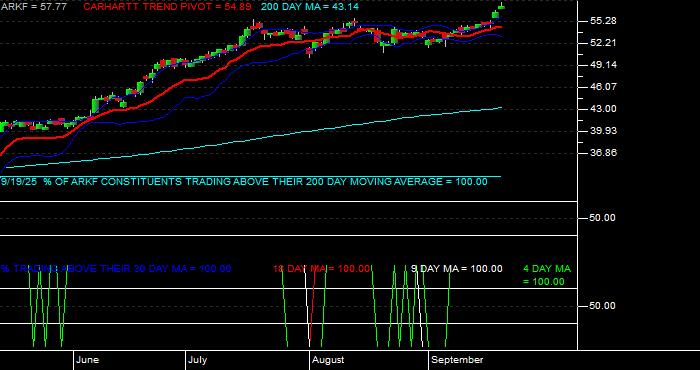Click the % TRADING ABOVE THEIR 30 DAY MA label
This screenshot has width=700, height=370.
click(x=116, y=269)
